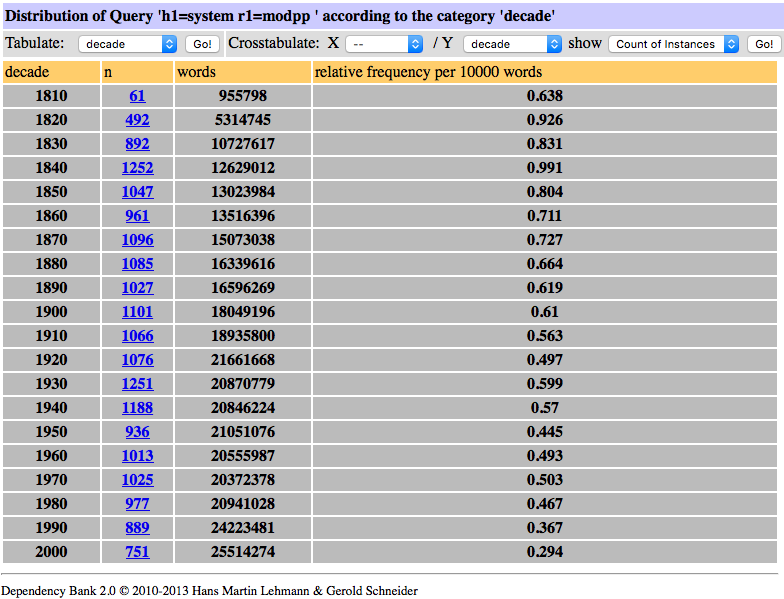Image resolution: width=784 pixels, height=599 pixels.
Task: Click the 961 link for decade 1860
Action: (137, 216)
